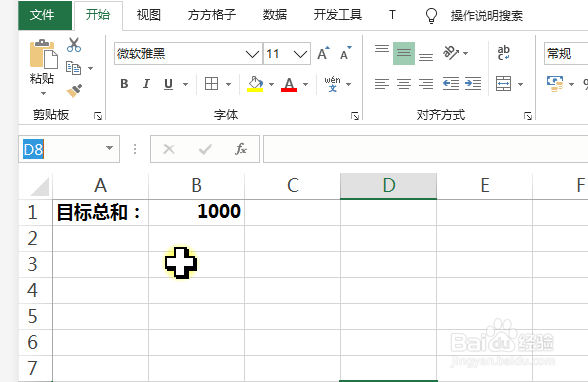Click the Merge and Center icon
The image size is (588, 382).
click(503, 84)
